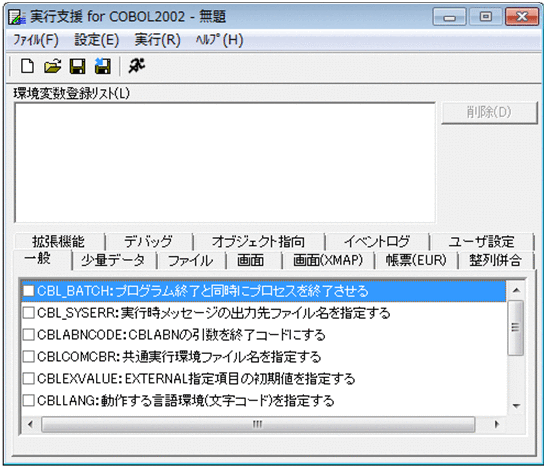547x469 pixels.
Task: Switch to the イベントログ tab
Action: tap(377, 241)
